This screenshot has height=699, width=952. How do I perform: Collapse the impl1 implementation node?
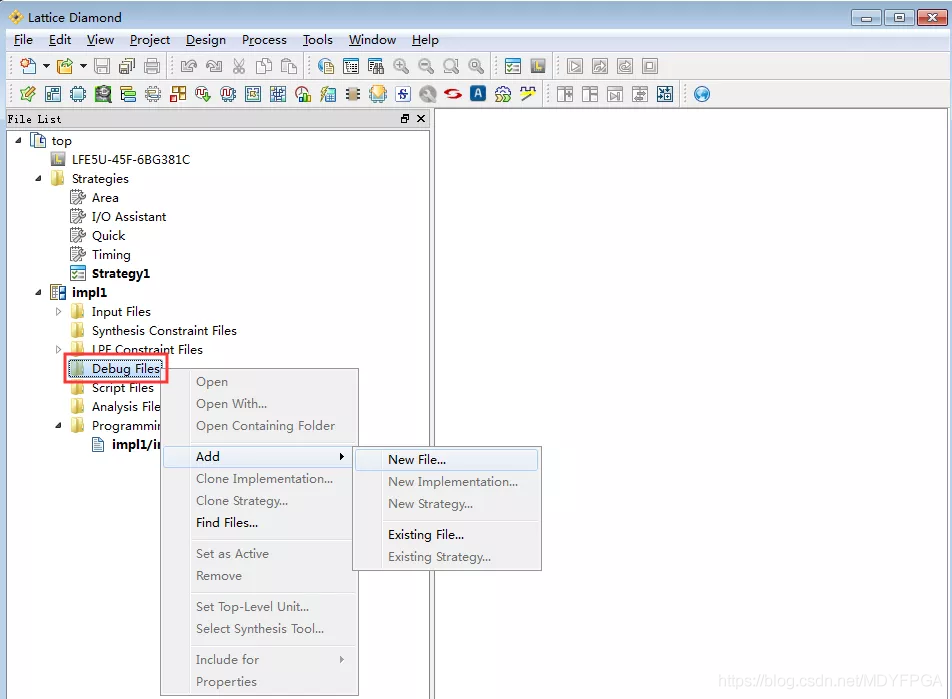[x=38, y=292]
